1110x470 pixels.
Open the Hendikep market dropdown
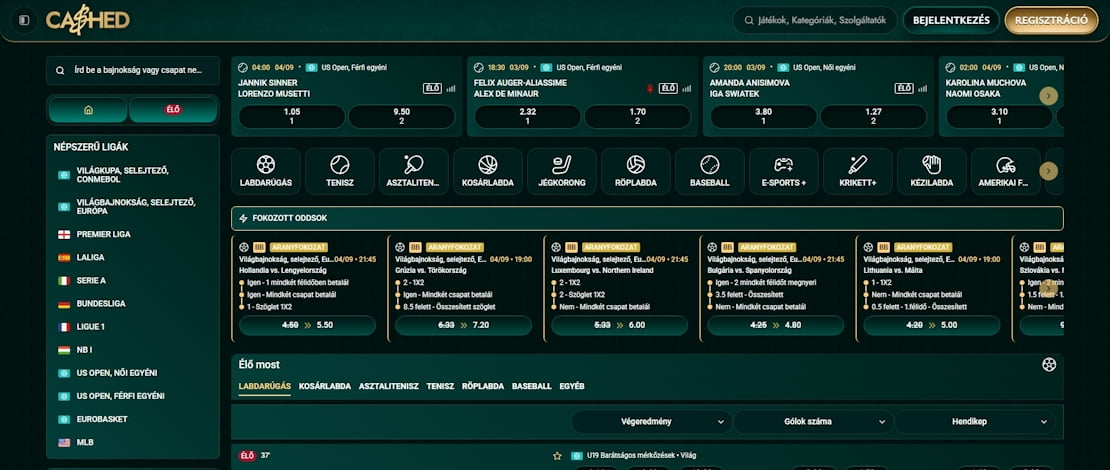tap(975, 422)
